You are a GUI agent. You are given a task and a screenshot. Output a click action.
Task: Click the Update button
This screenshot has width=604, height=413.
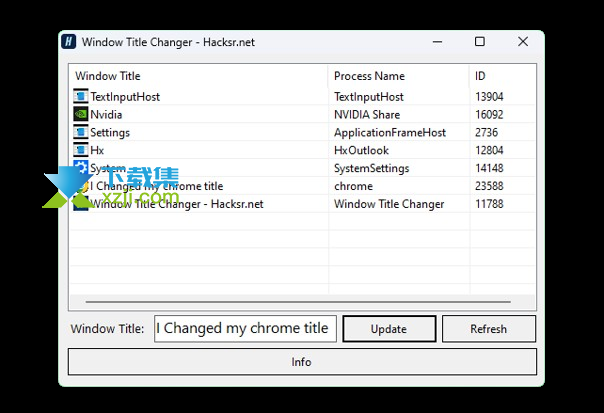coord(389,329)
